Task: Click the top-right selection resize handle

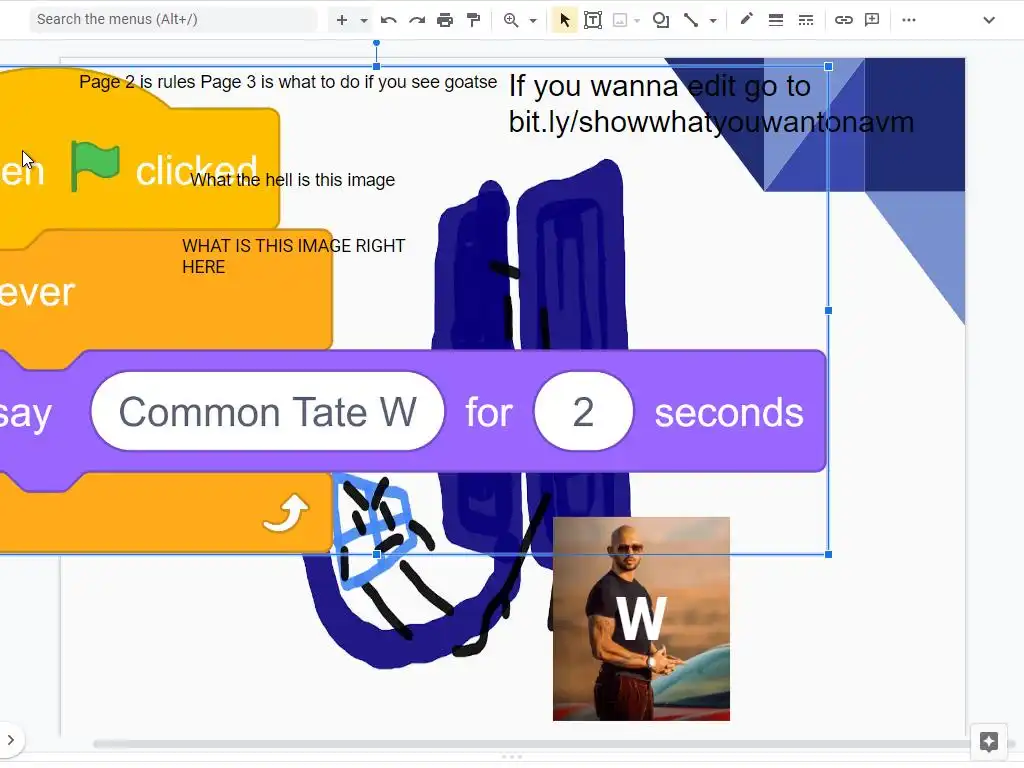Action: pos(829,67)
